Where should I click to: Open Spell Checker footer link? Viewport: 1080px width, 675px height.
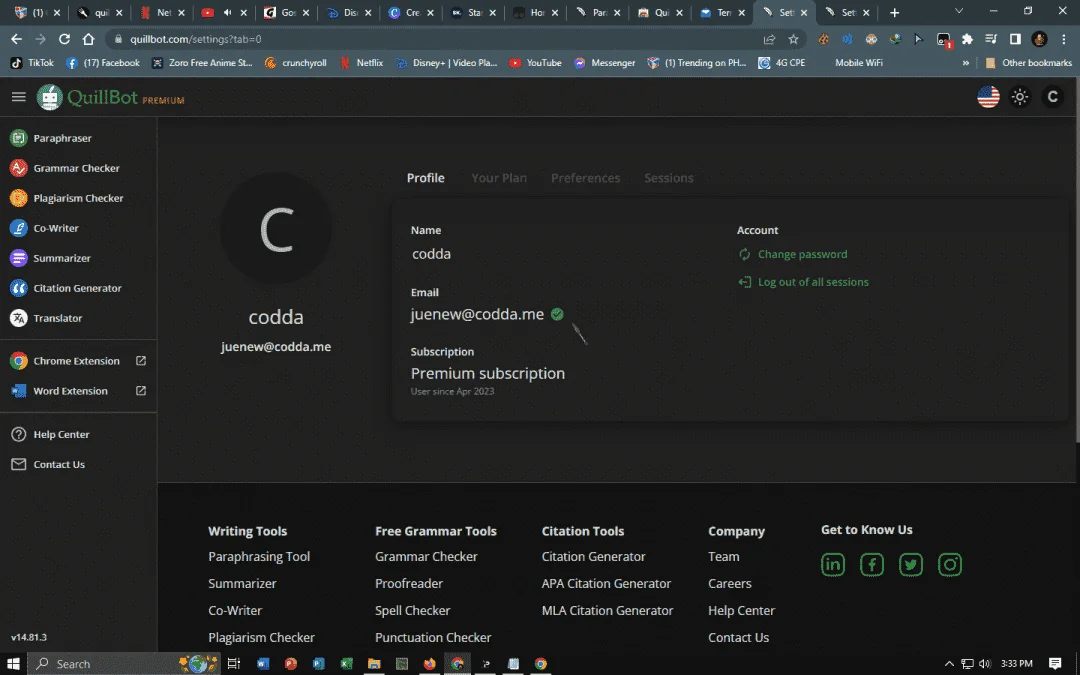coord(413,610)
